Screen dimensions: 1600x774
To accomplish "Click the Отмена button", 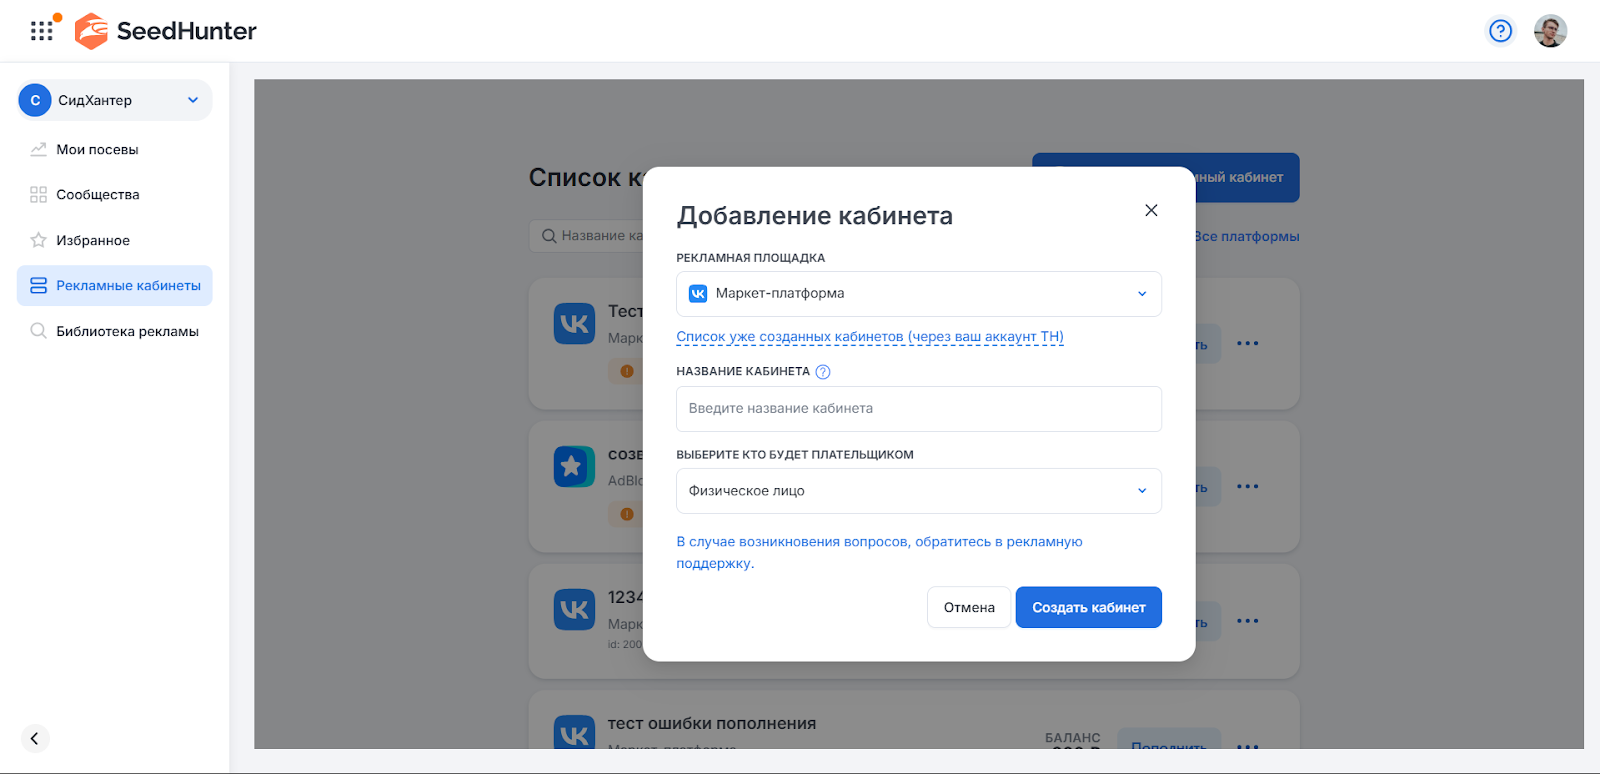I will point(968,607).
